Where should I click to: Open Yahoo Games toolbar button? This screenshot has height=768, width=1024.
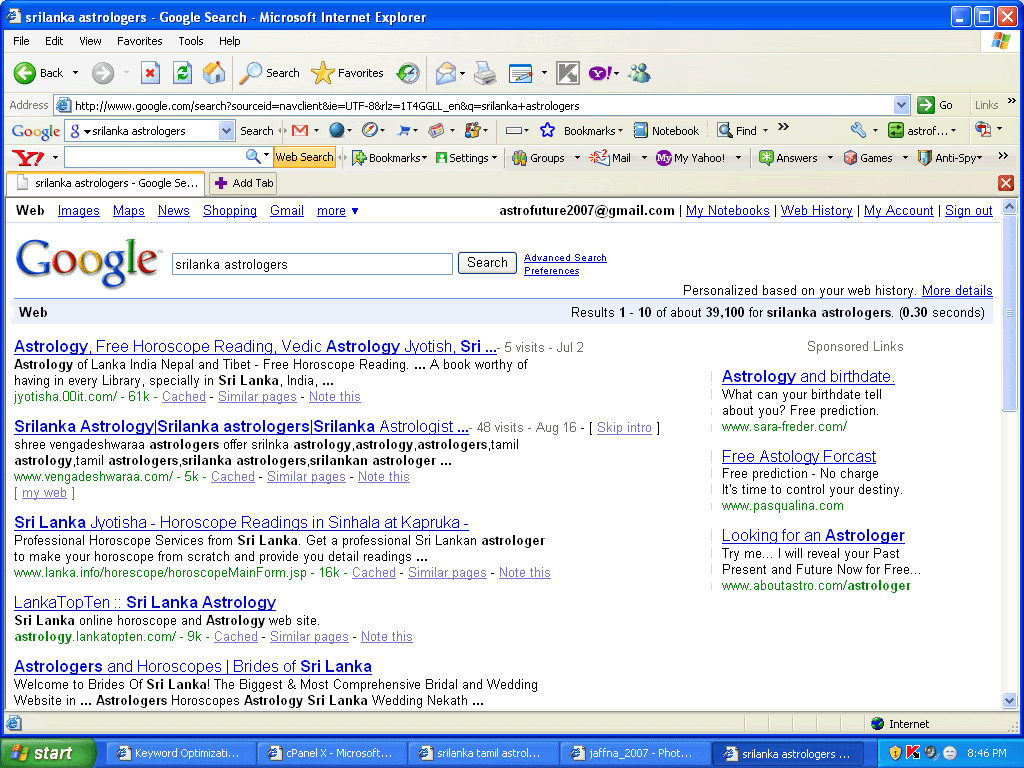(x=868, y=157)
